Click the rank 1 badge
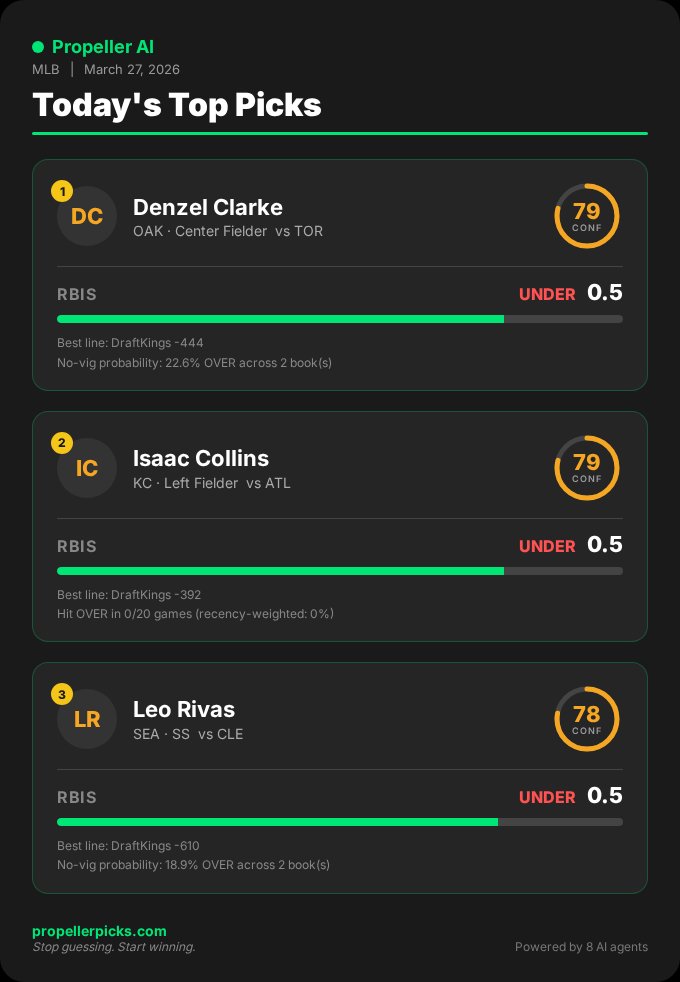The height and width of the screenshot is (982, 680). click(62, 190)
